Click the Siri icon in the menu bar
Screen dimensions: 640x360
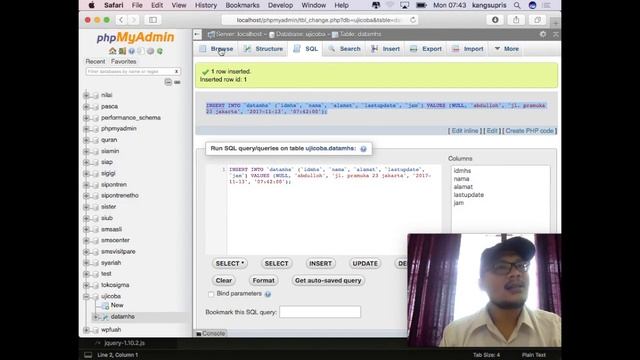[532, 5]
